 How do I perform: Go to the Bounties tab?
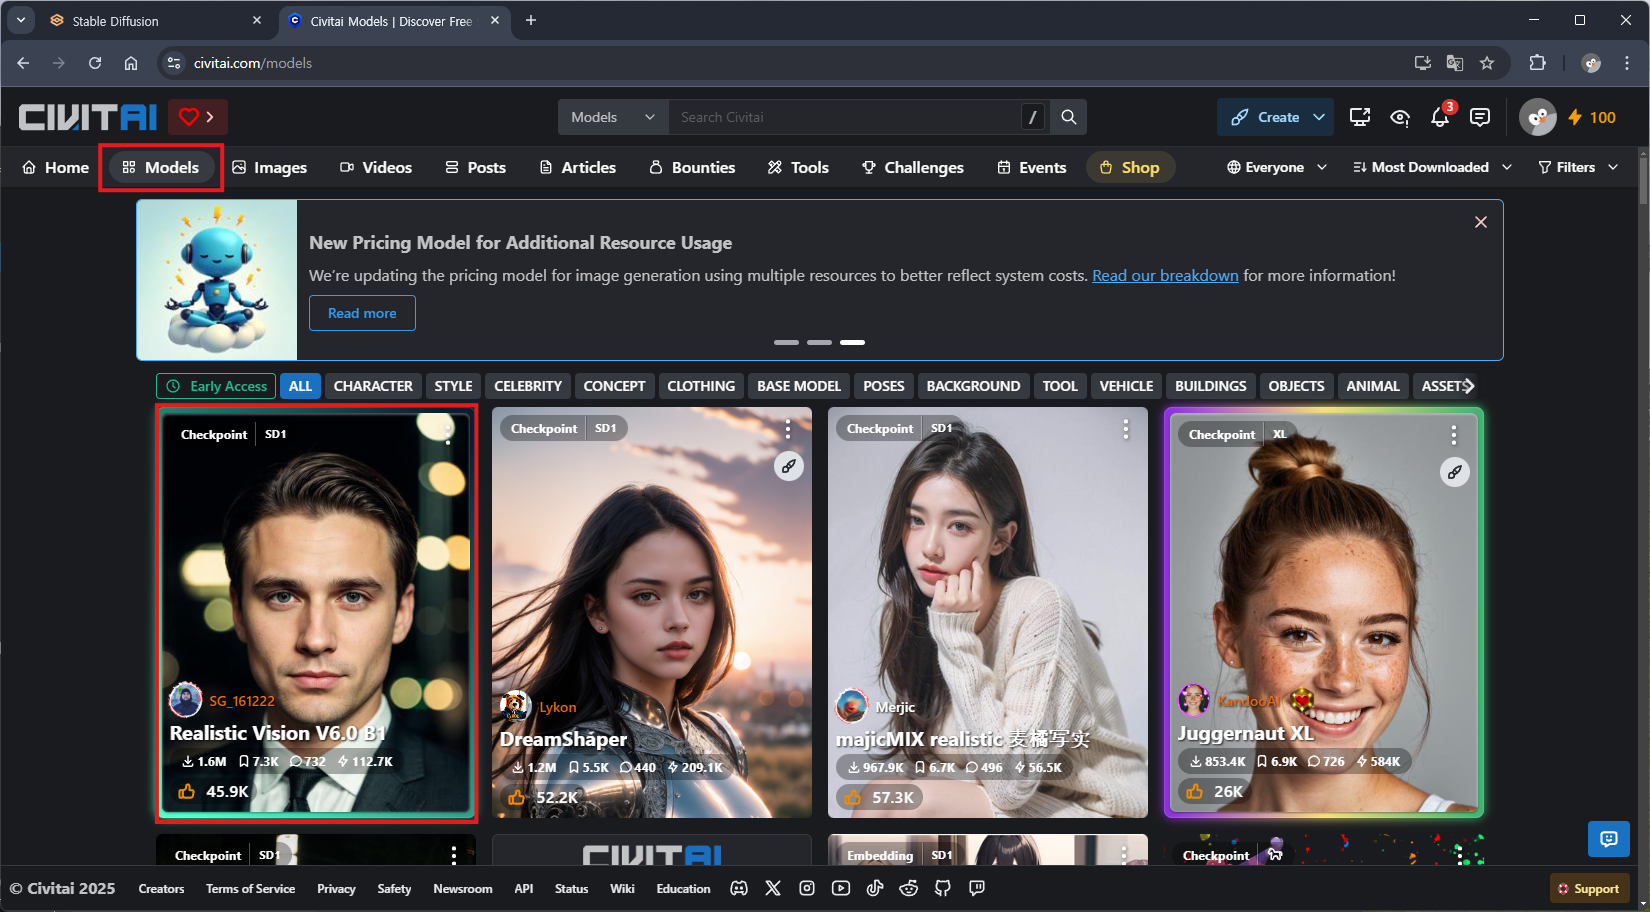692,167
